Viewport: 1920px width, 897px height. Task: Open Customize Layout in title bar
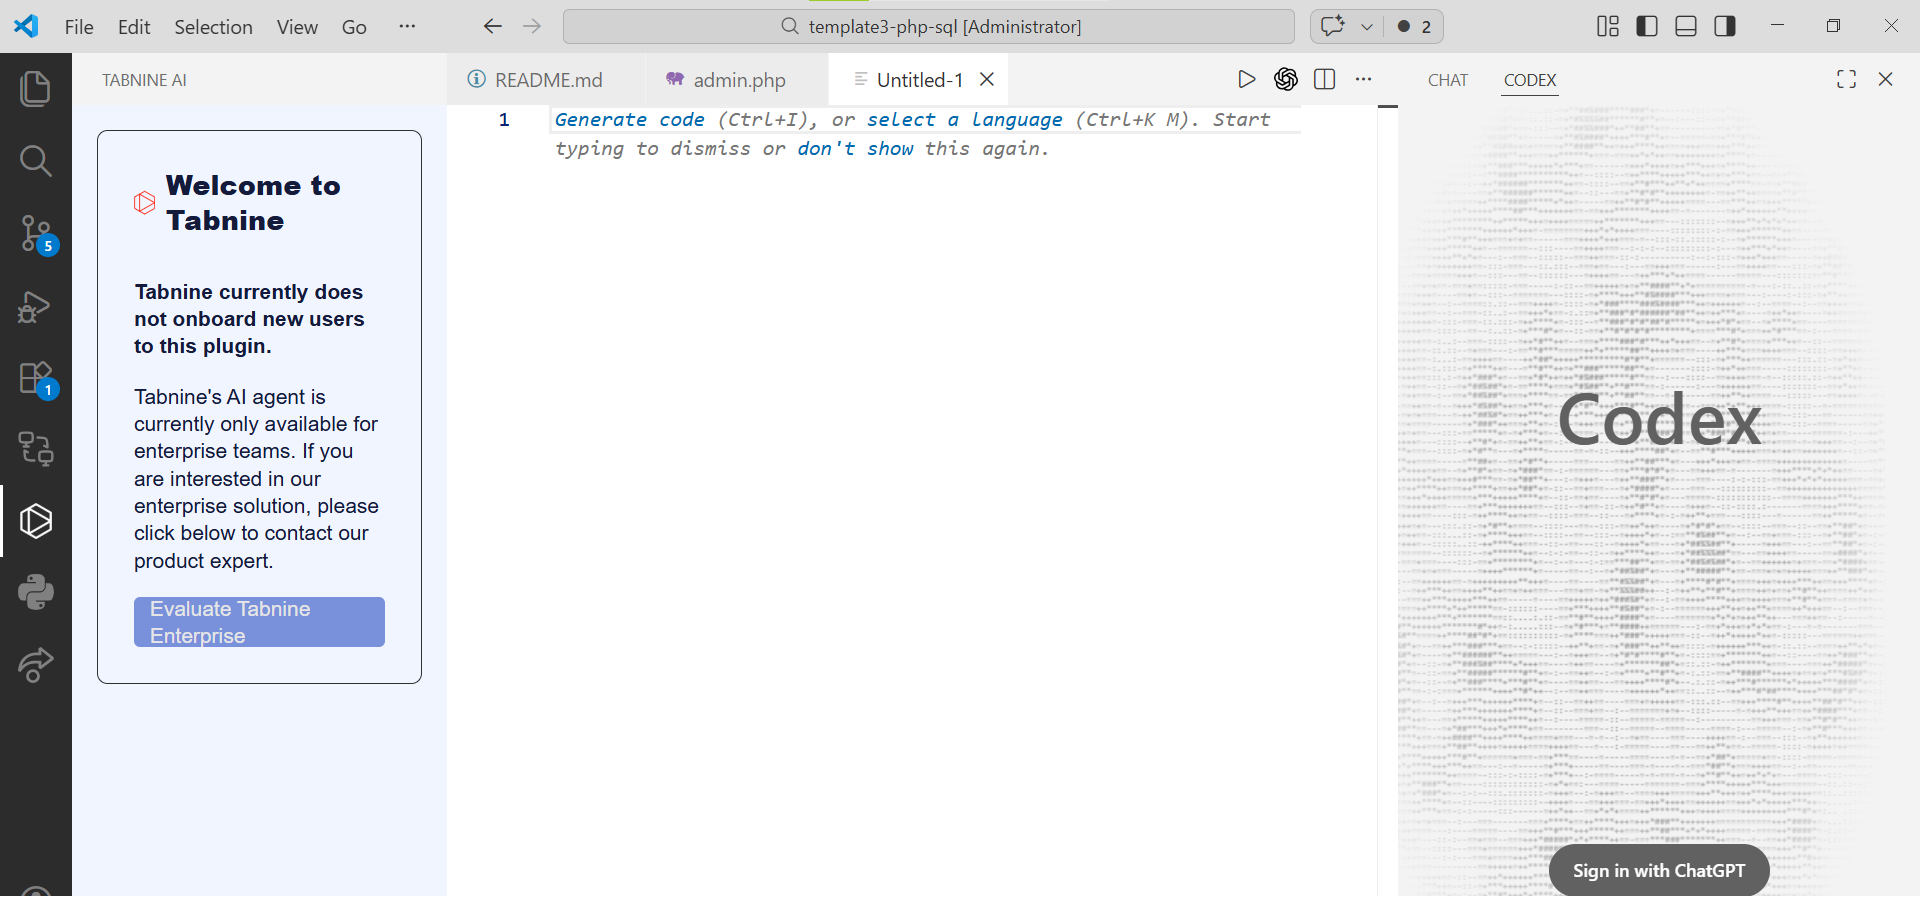click(1608, 26)
